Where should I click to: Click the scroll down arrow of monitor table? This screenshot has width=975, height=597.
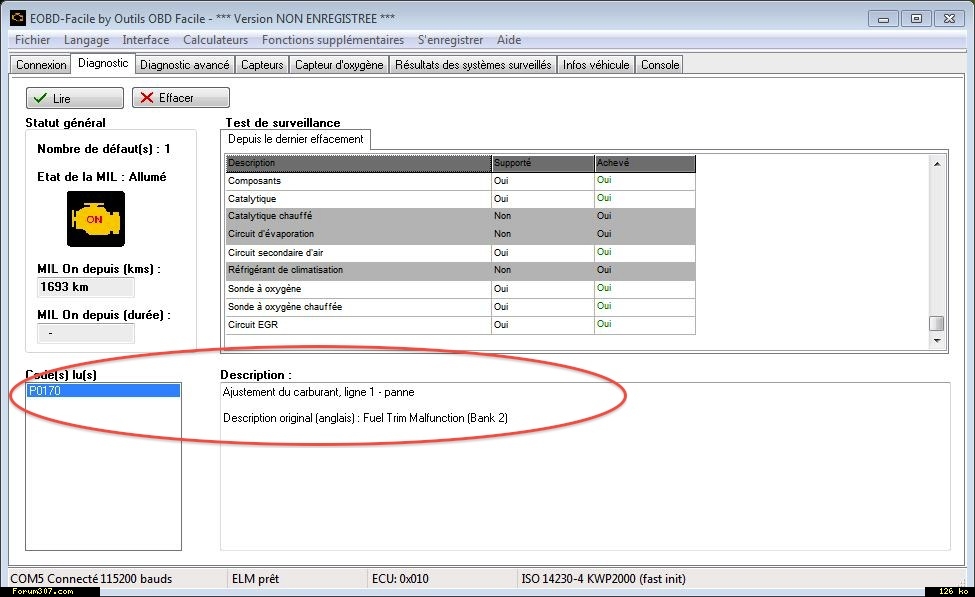936,341
